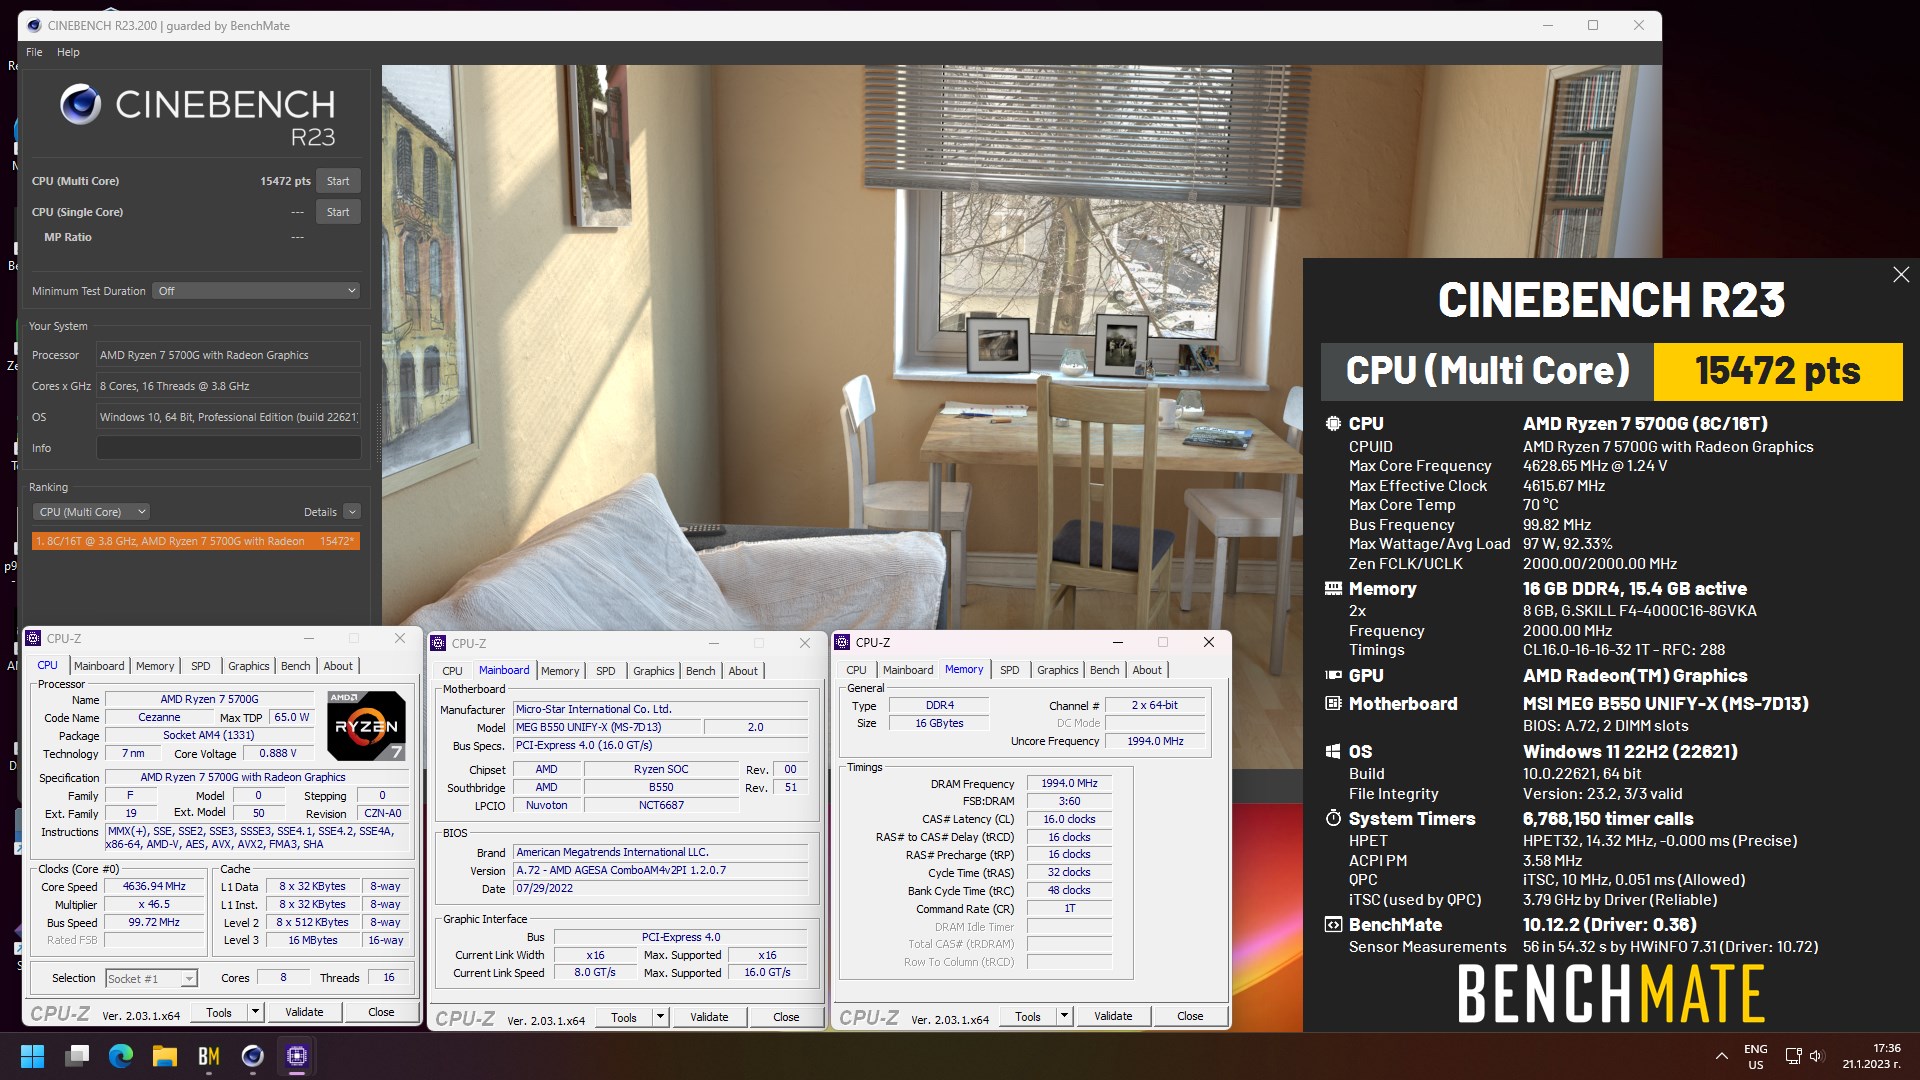
Task: Click the Cores x GHz field
Action: [228, 386]
